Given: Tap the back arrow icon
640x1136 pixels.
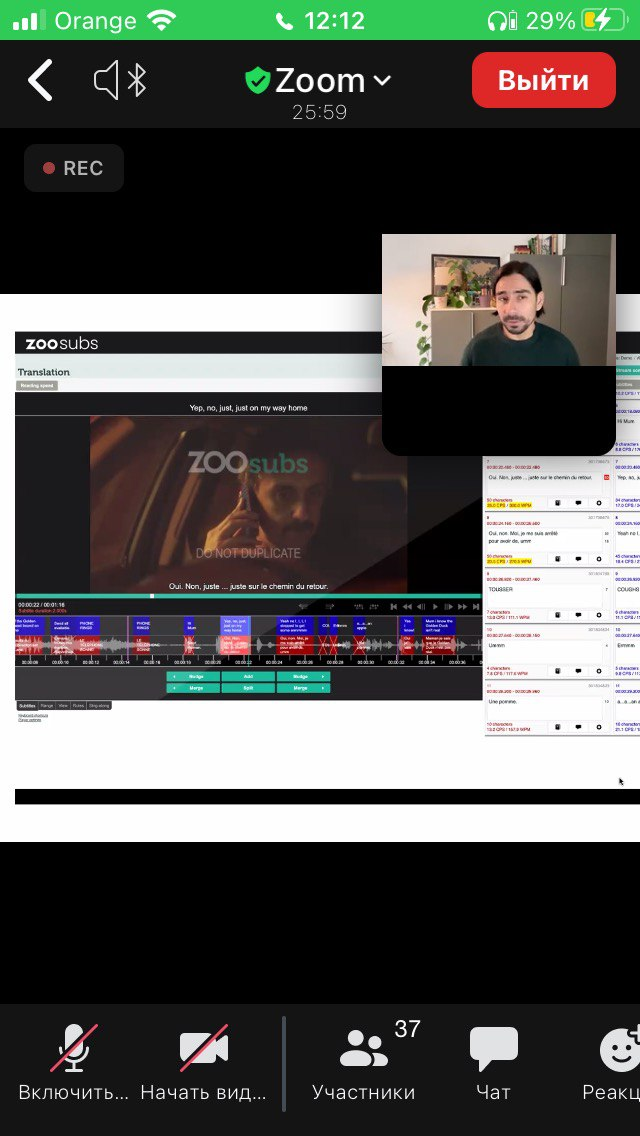Looking at the screenshot, I should [40, 81].
